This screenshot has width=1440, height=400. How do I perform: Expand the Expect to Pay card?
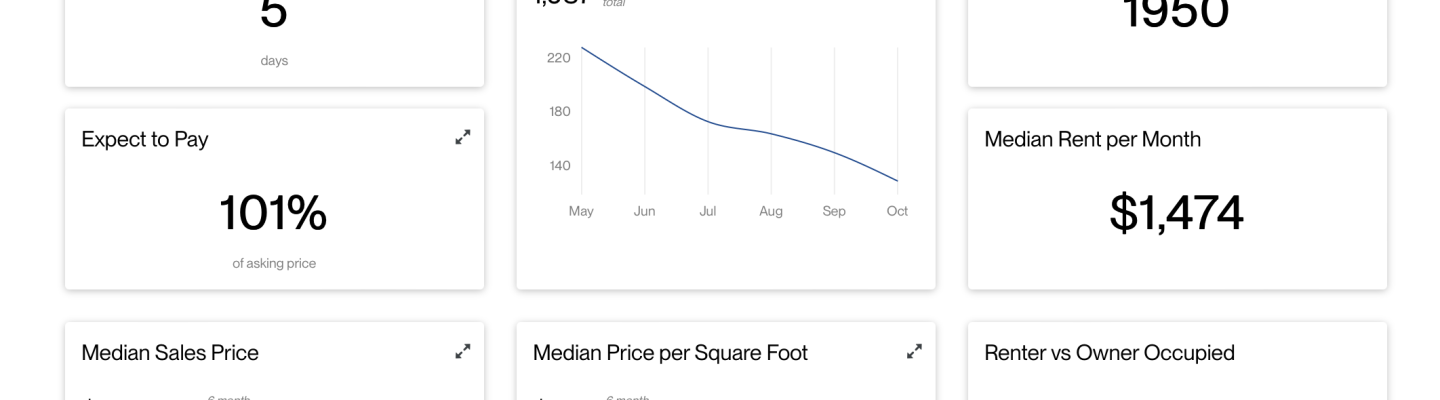point(462,137)
